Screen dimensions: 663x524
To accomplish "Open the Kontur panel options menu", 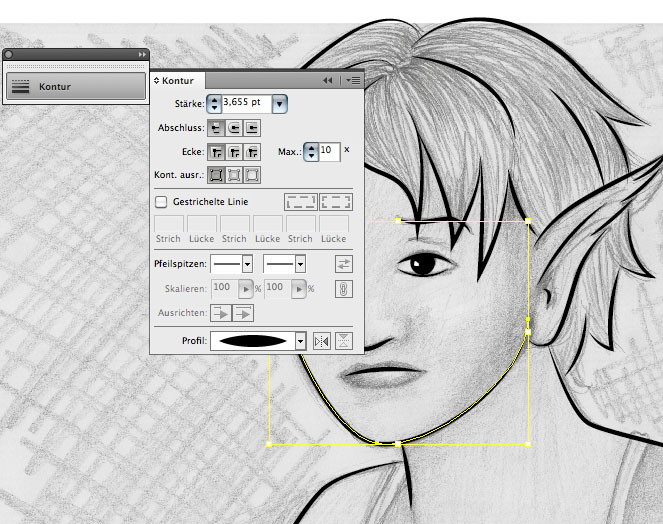I will coord(353,80).
